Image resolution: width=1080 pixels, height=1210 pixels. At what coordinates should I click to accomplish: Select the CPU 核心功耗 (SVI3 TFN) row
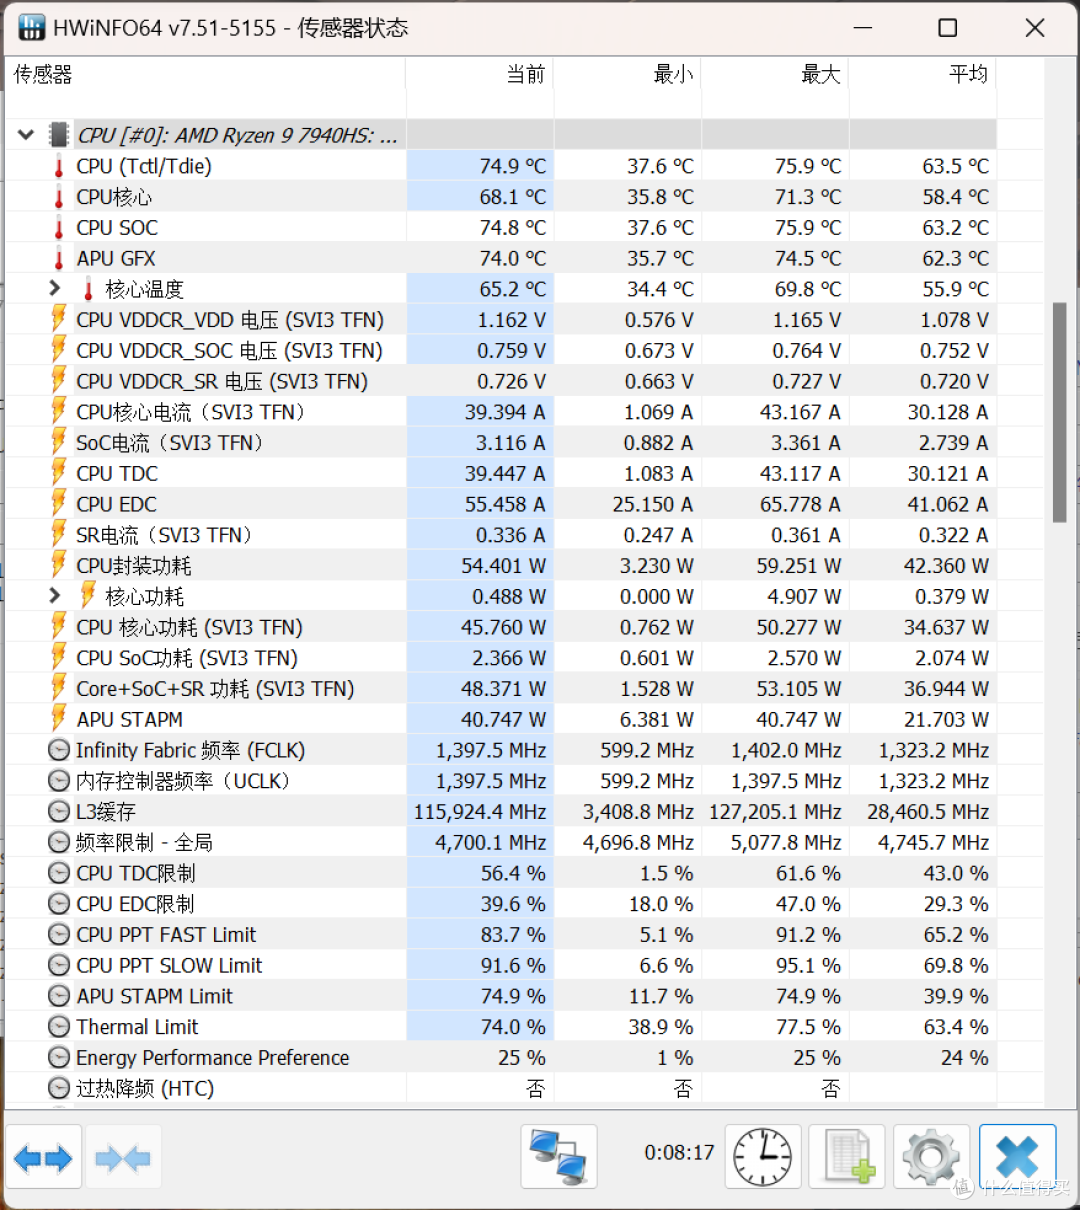point(501,627)
